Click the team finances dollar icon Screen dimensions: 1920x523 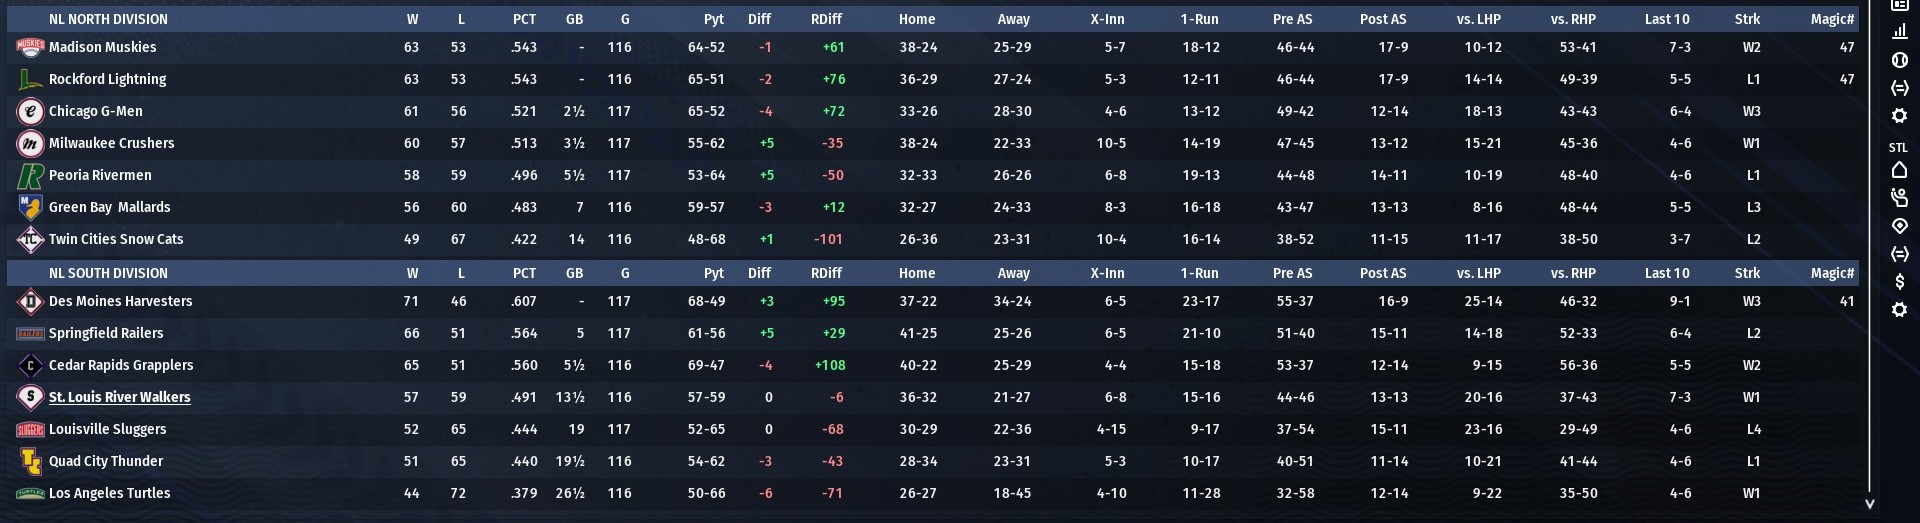click(x=1899, y=282)
